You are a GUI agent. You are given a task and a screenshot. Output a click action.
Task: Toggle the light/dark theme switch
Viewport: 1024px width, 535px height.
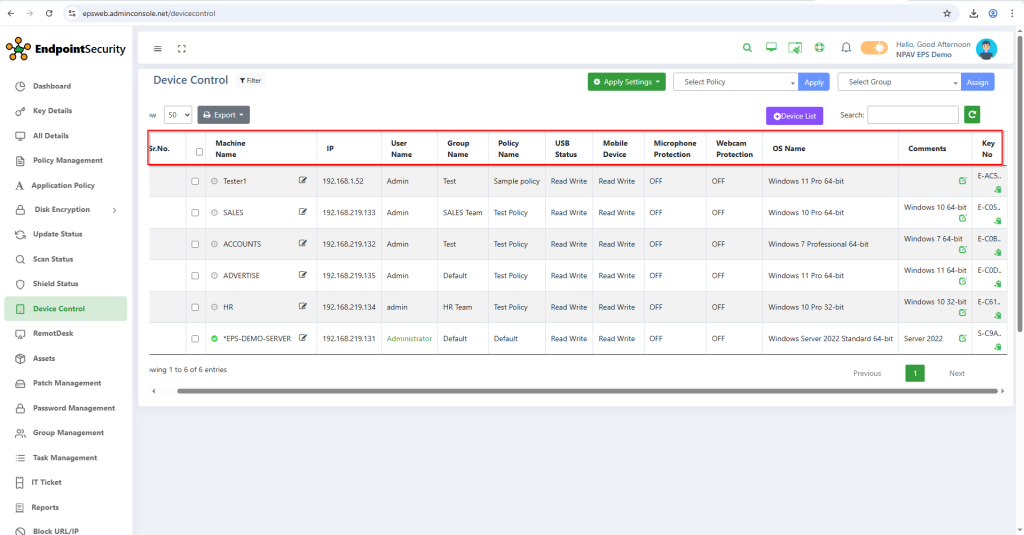(874, 48)
